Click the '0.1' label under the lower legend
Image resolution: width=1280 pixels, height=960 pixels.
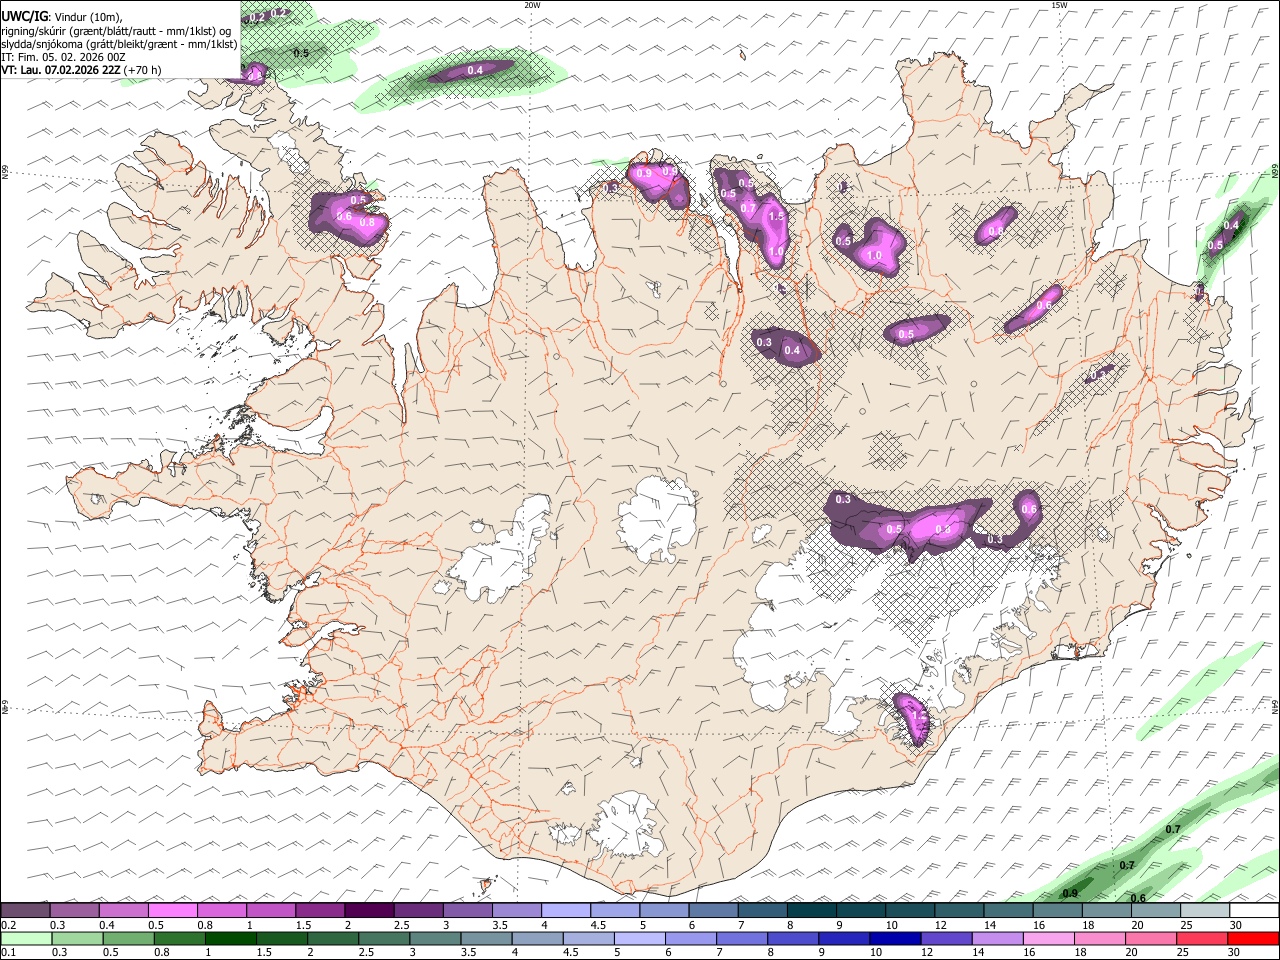[x=8, y=952]
